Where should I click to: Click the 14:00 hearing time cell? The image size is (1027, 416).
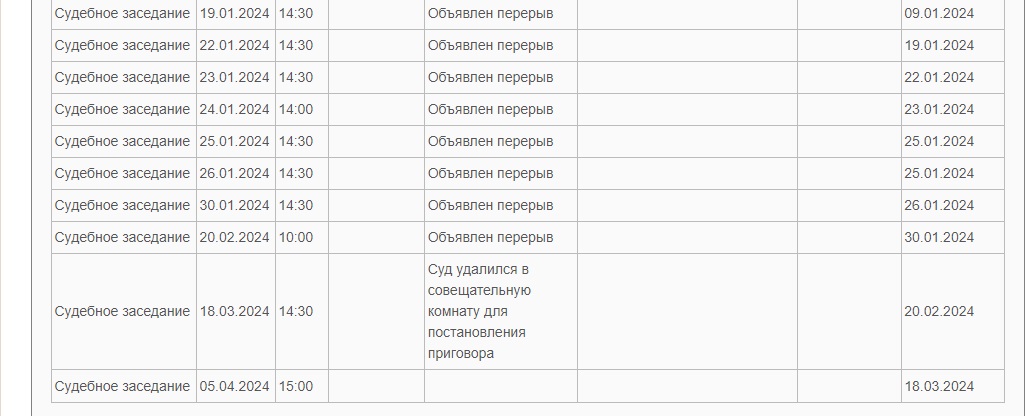coord(296,110)
